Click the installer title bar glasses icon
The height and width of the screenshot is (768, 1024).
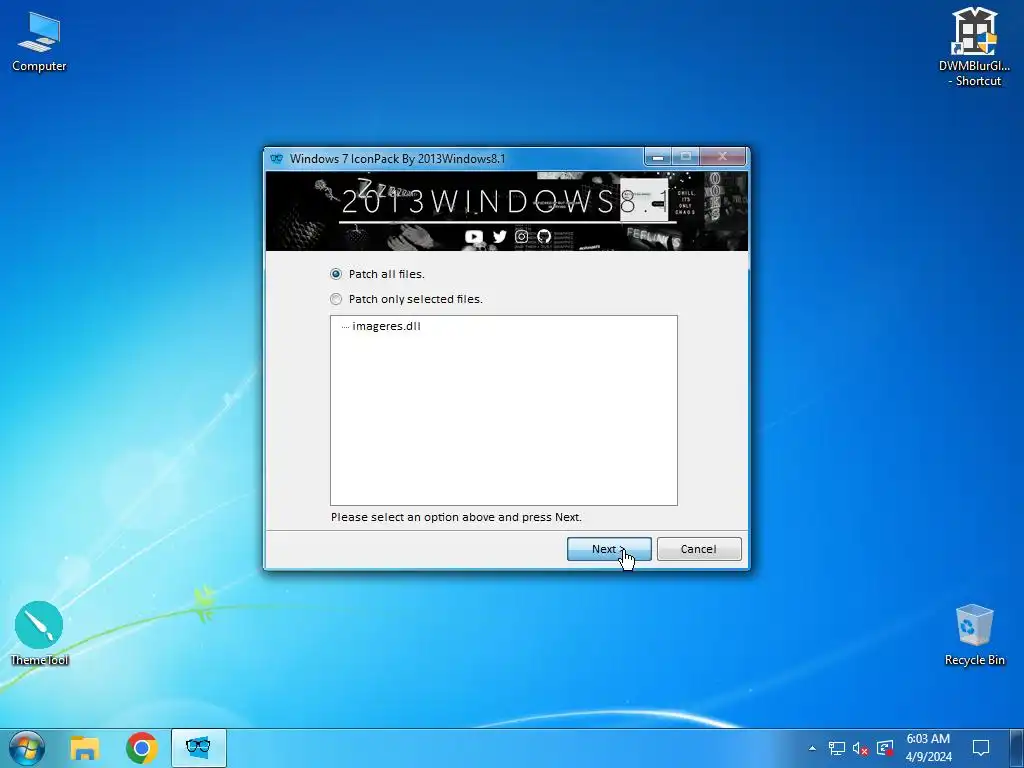pyautogui.click(x=277, y=159)
